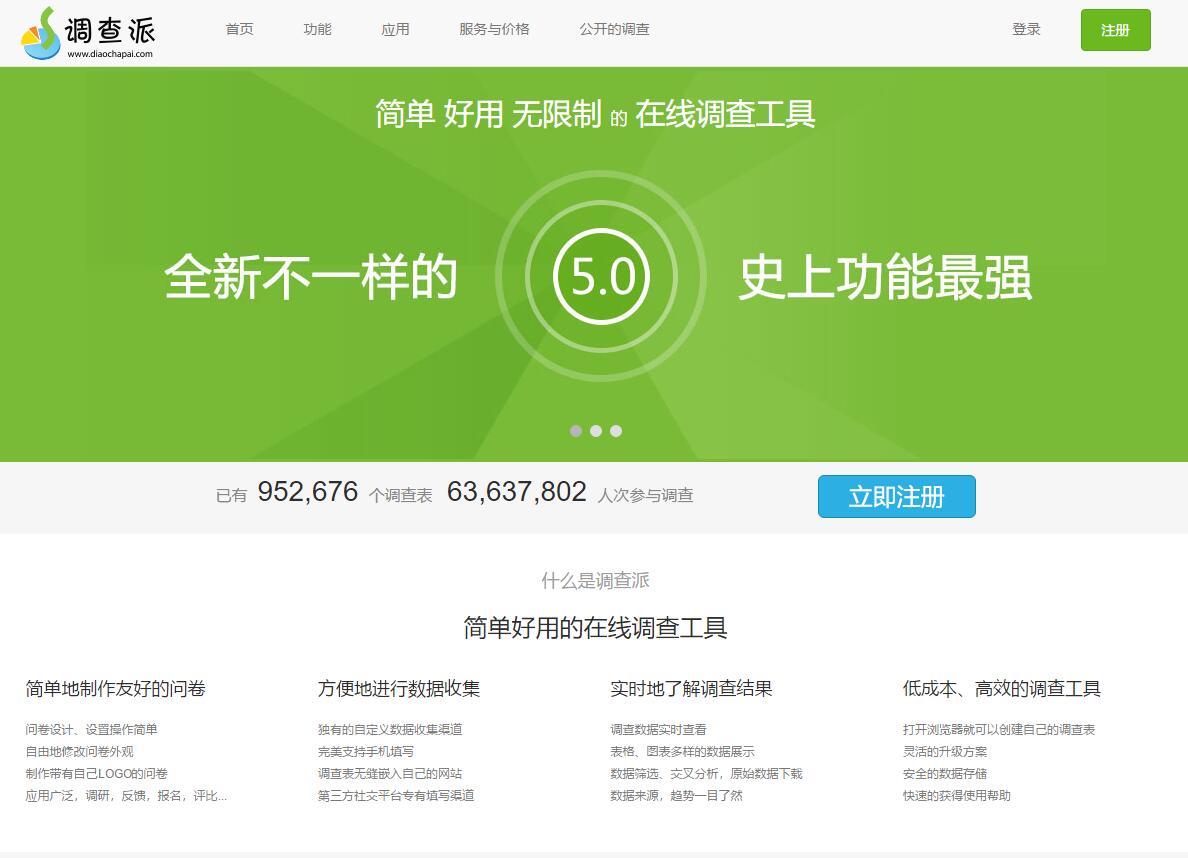Click the 快速的获得使用帮助 line

click(x=956, y=795)
